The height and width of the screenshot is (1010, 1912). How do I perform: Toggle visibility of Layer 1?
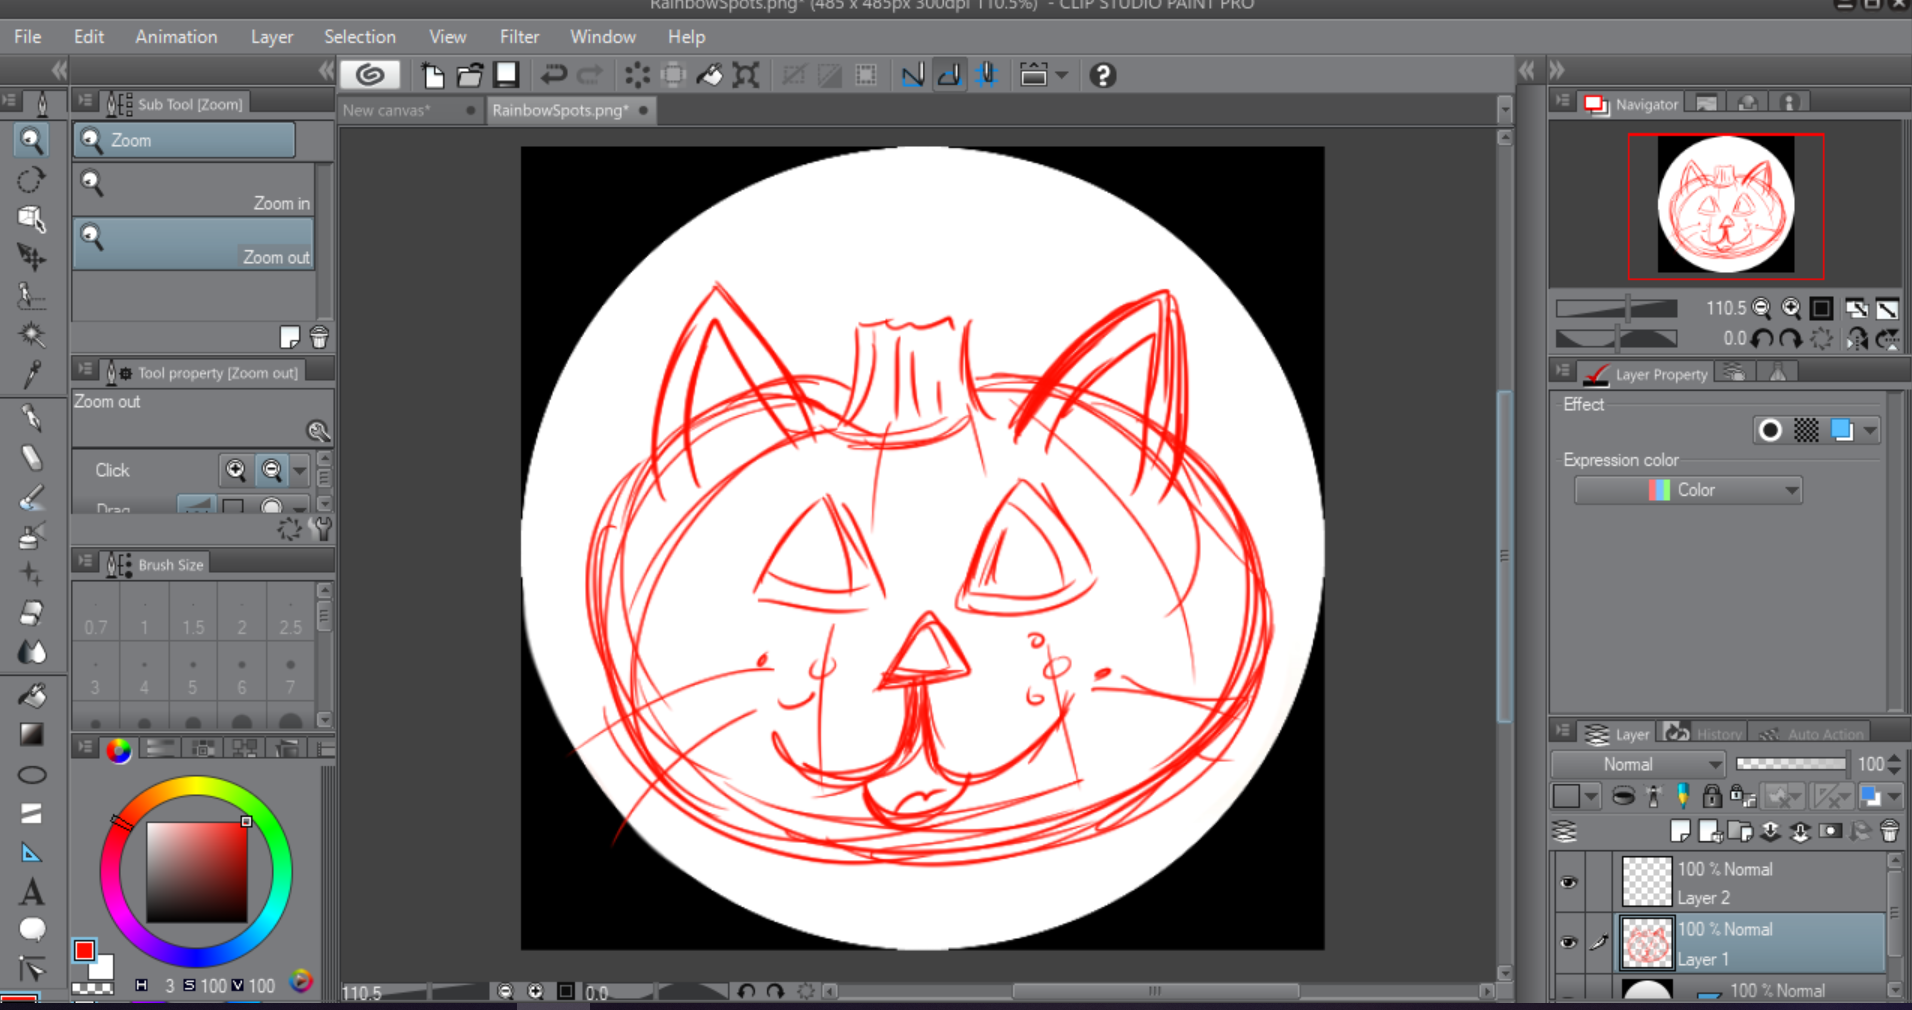tap(1568, 942)
